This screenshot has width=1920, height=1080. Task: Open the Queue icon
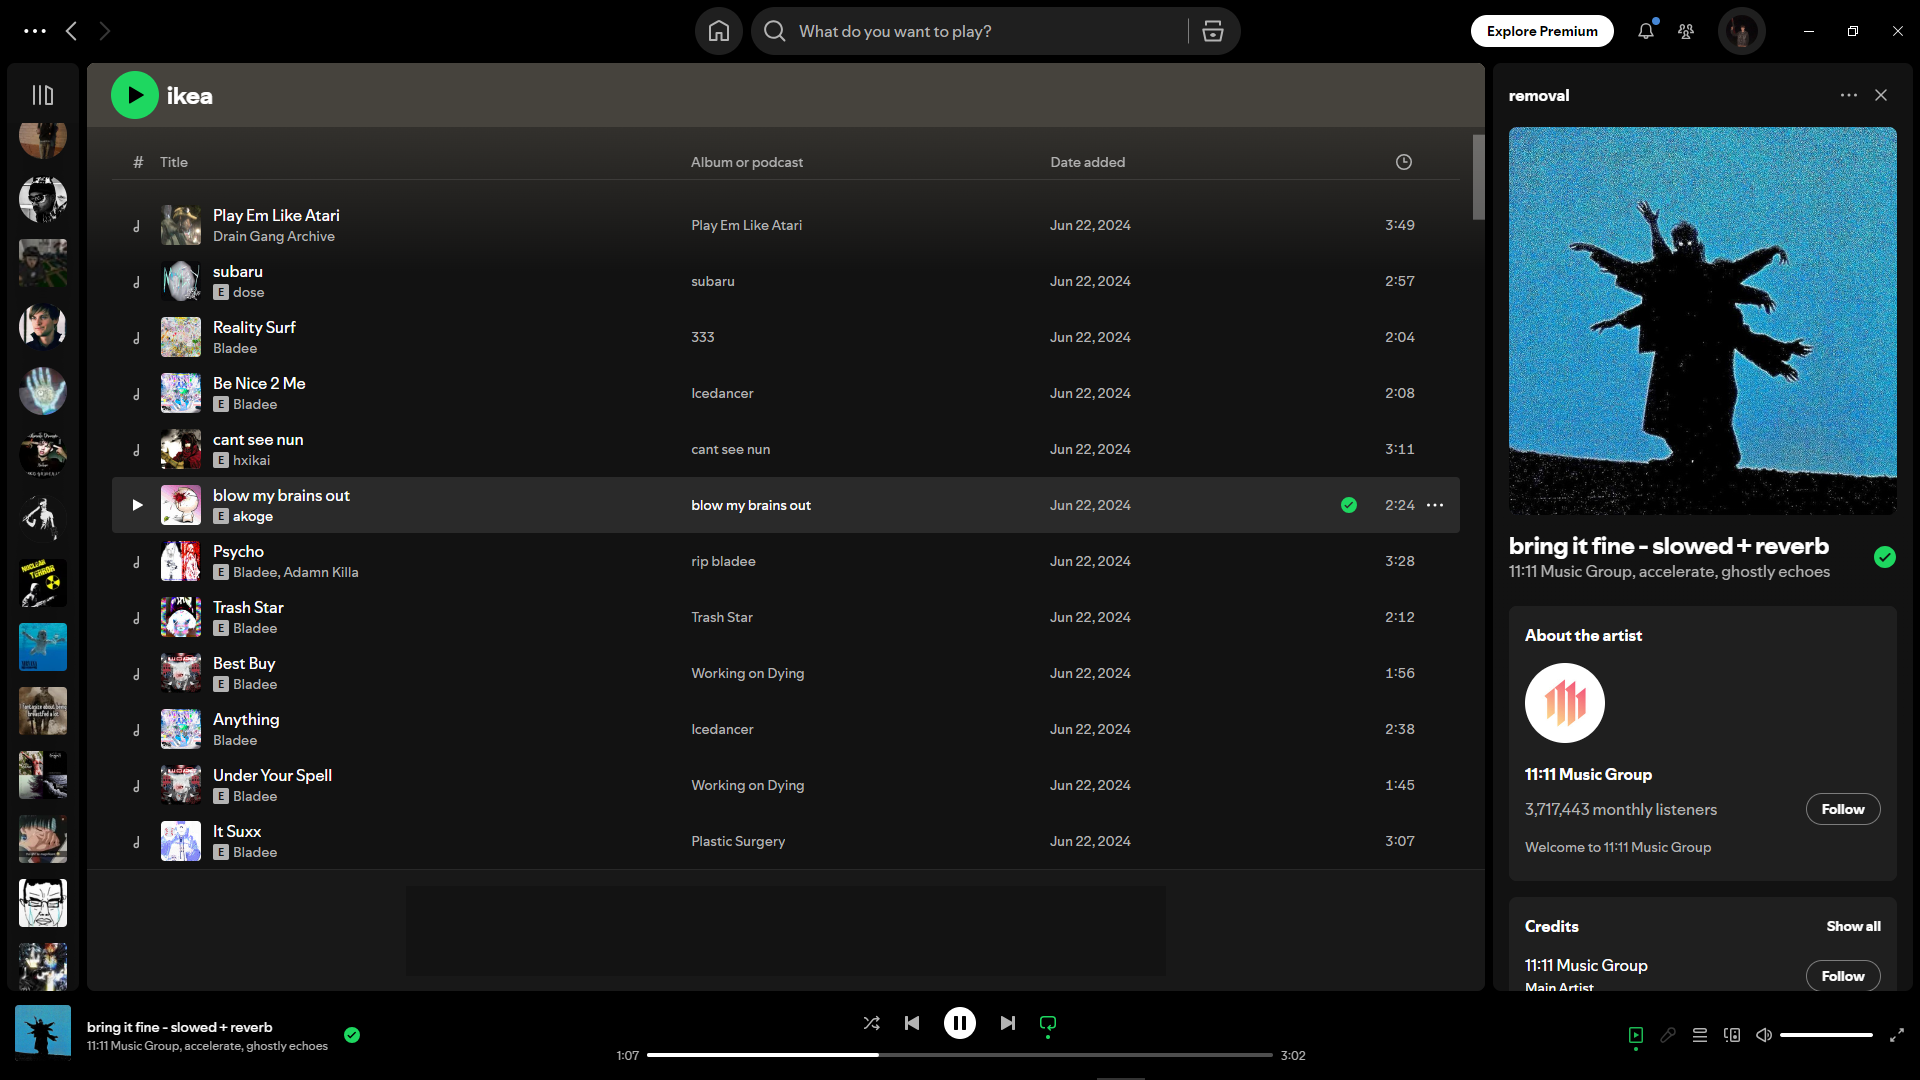1699,1035
